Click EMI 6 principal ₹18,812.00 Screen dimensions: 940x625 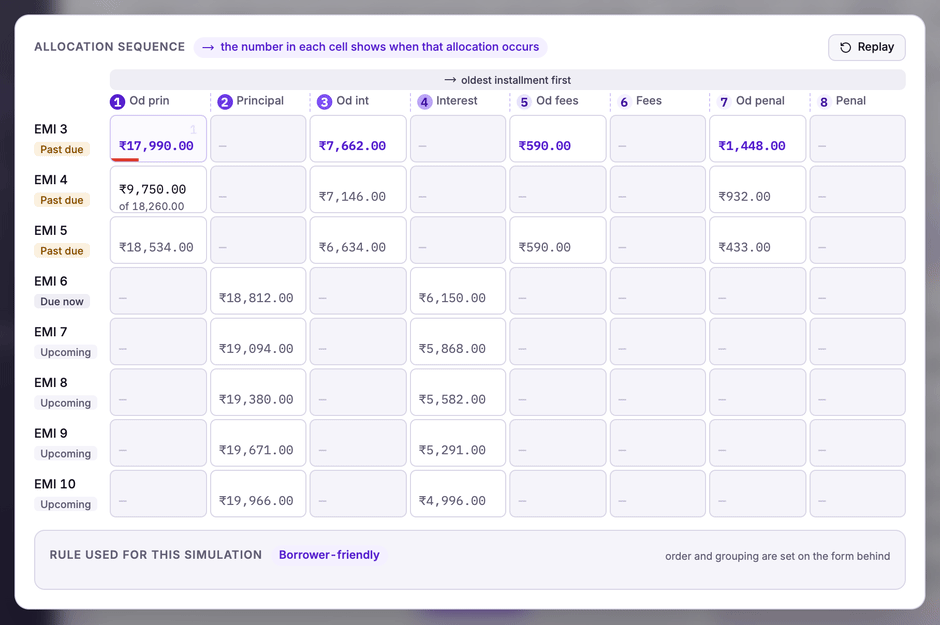tap(258, 291)
